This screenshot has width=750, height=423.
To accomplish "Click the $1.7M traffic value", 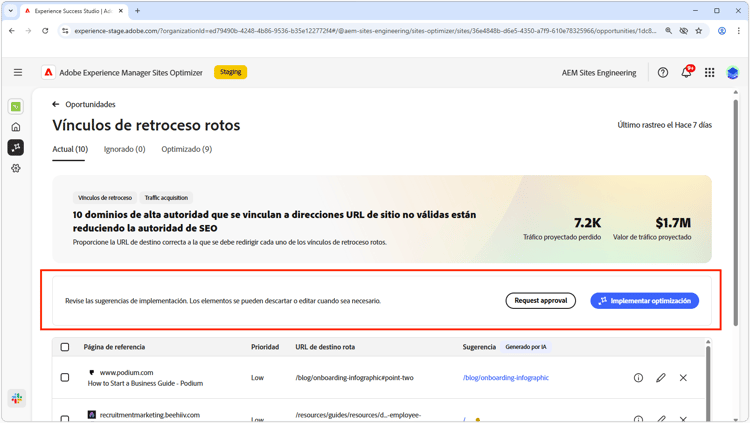I will click(673, 223).
